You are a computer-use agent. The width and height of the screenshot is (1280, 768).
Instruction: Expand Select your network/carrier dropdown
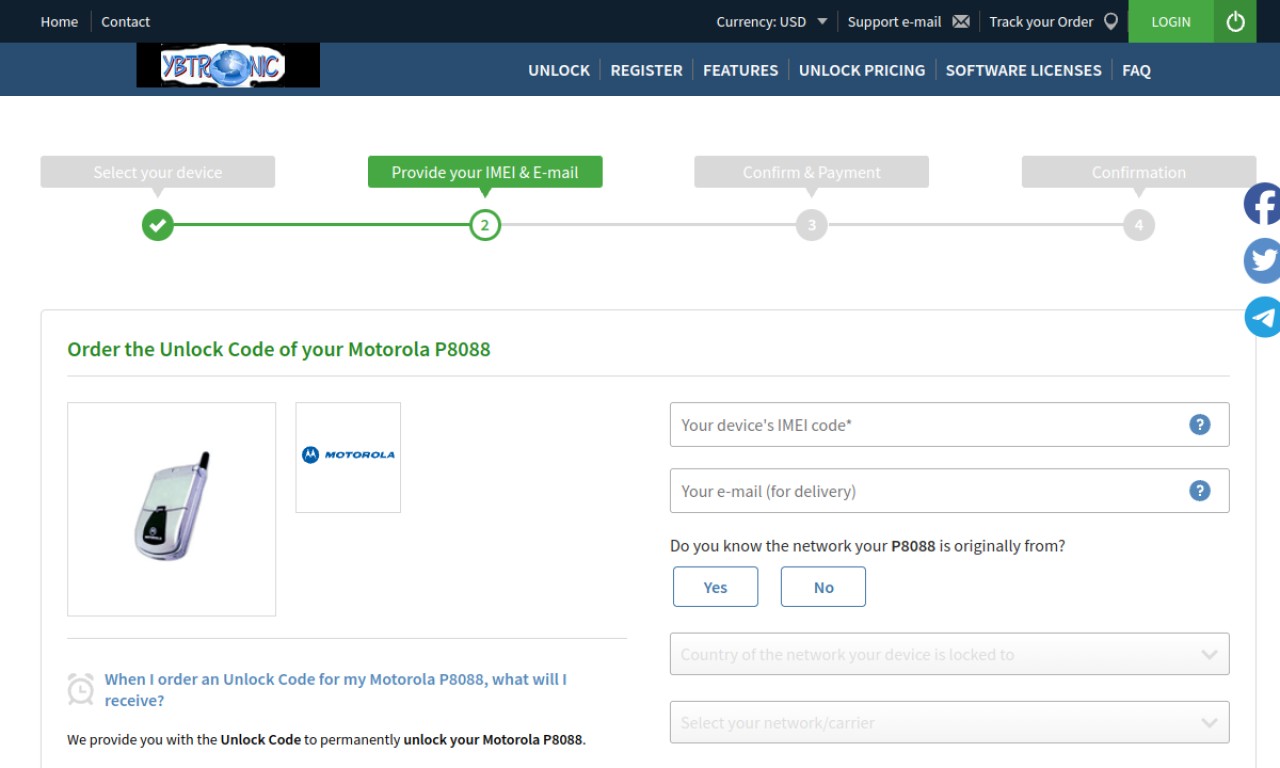949,722
